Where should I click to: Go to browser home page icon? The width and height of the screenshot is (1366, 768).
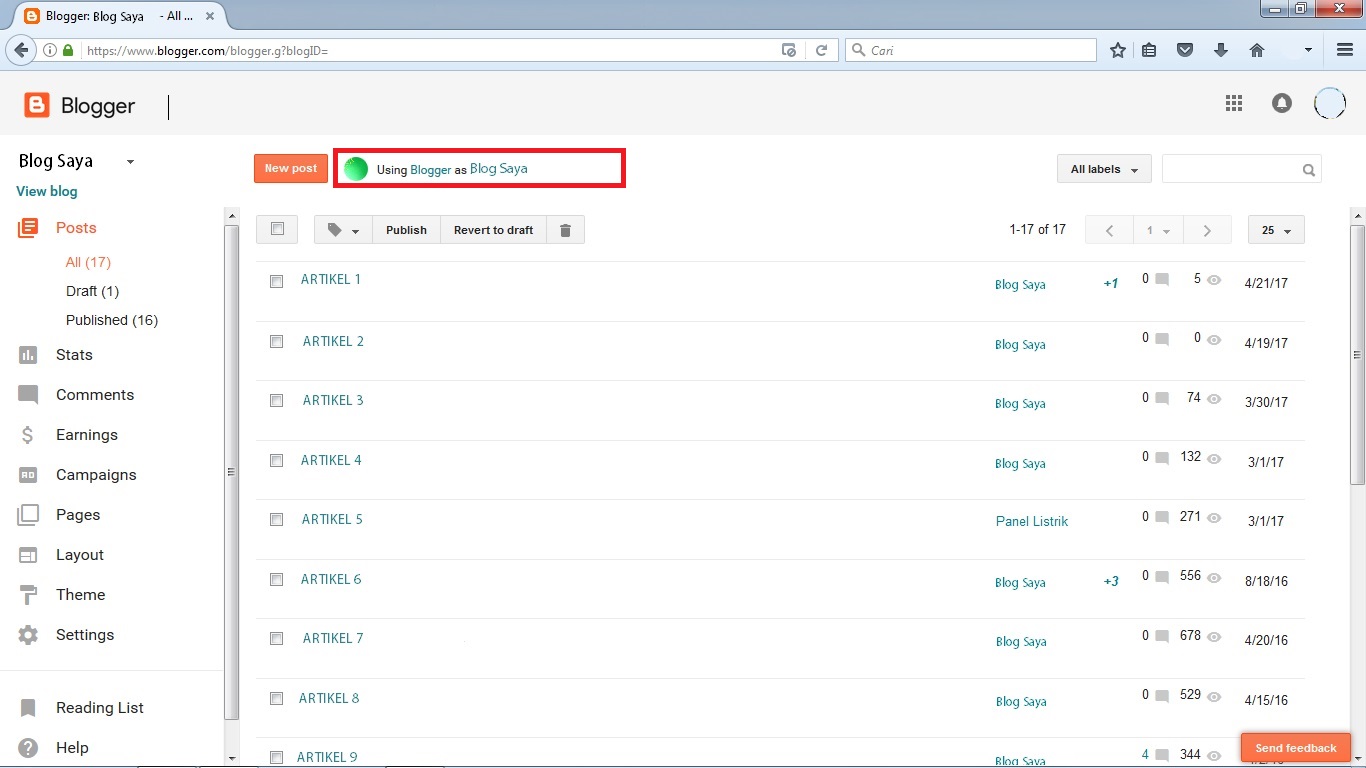coord(1257,50)
